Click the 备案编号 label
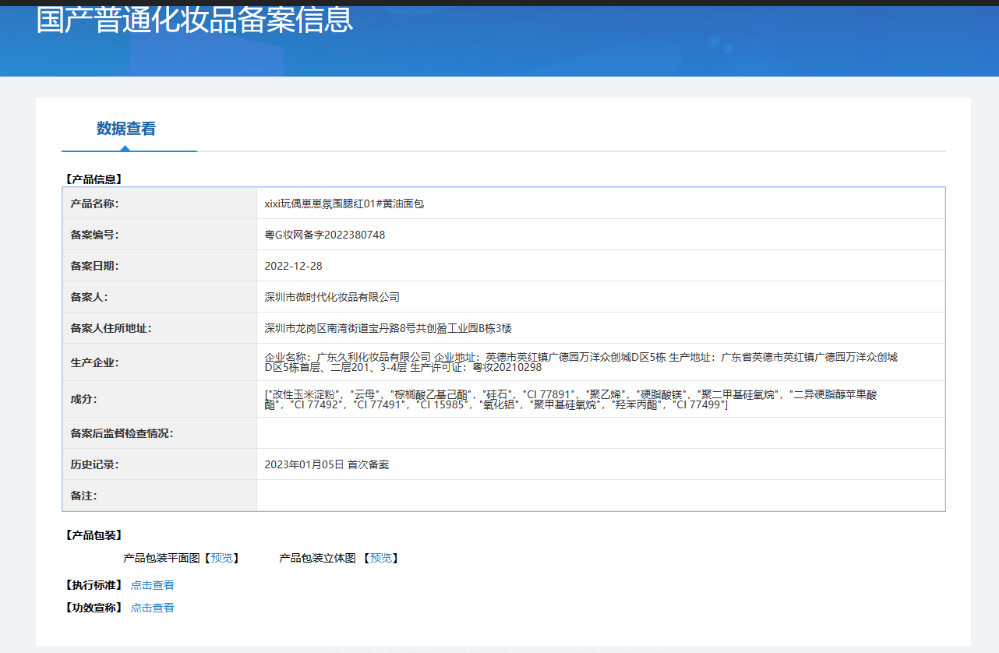Image resolution: width=999 pixels, height=653 pixels. 94,235
